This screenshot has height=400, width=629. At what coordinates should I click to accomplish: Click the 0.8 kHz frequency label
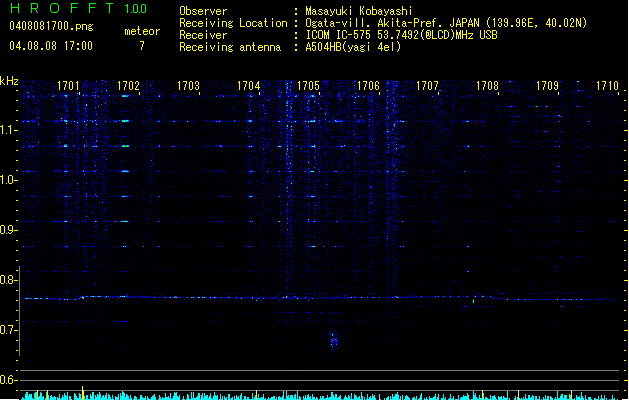(8, 280)
